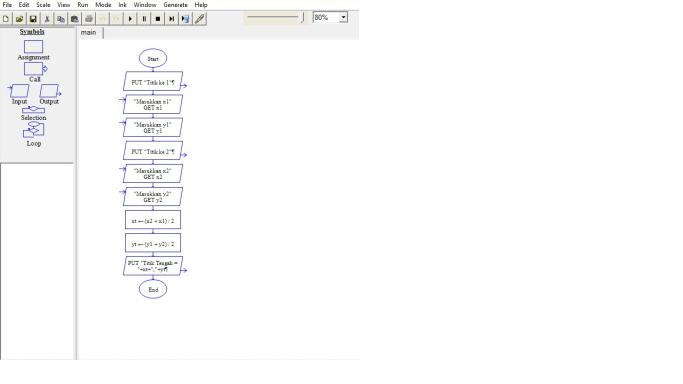Select the Loop symbol

pos(34,130)
